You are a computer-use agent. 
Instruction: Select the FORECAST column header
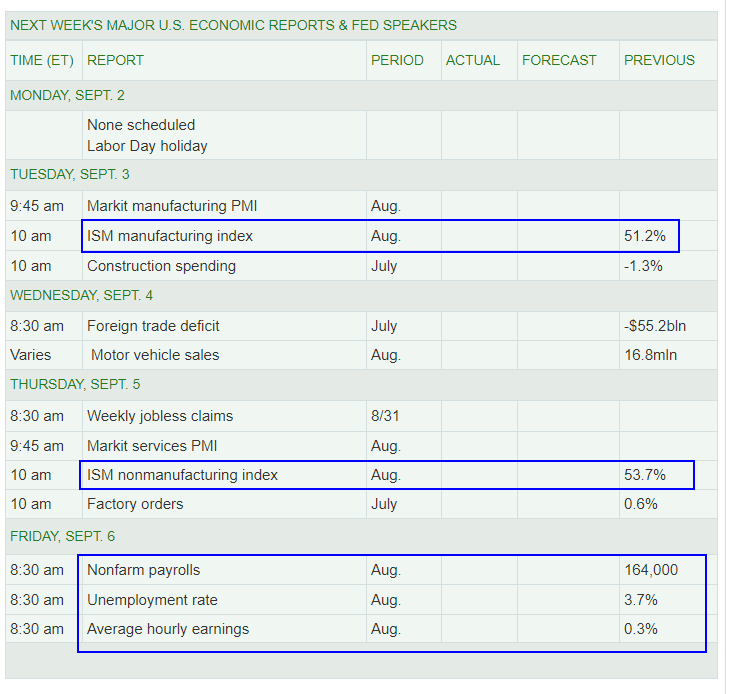[x=559, y=61]
